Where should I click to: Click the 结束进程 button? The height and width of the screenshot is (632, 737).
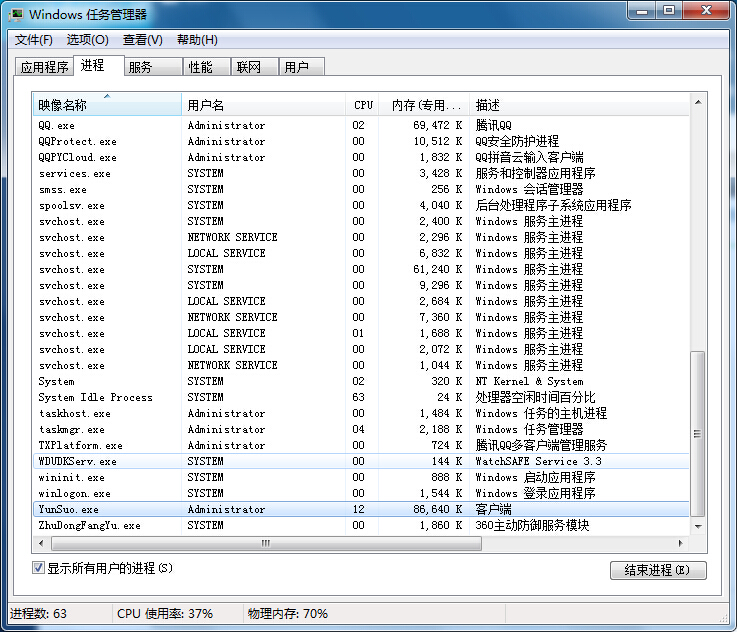tap(657, 570)
